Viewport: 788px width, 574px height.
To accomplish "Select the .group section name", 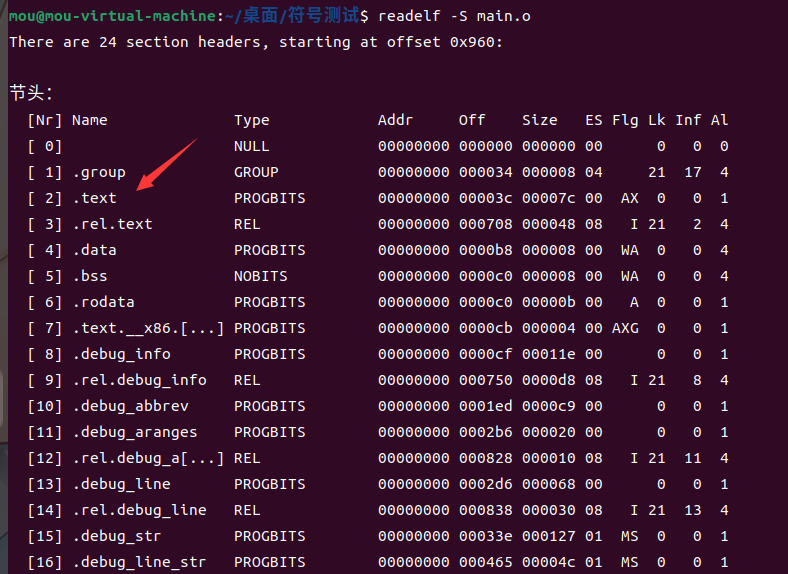I will (x=98, y=172).
